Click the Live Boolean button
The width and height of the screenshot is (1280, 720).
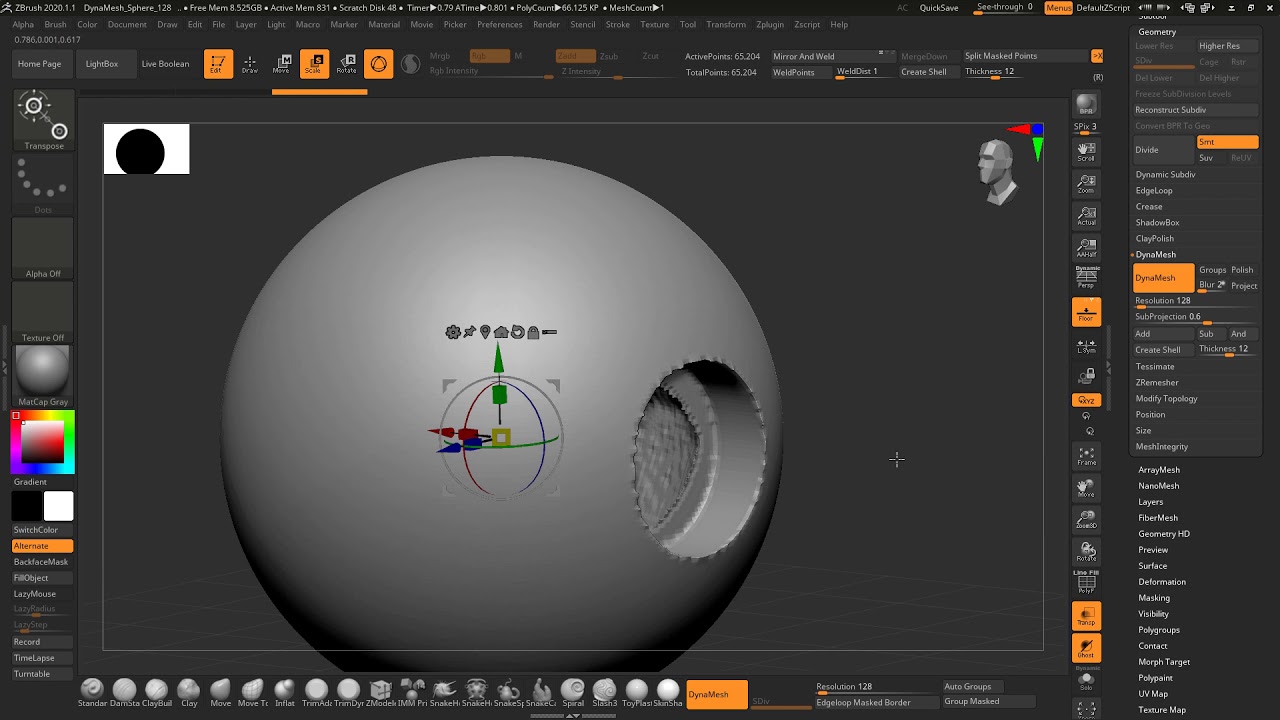coord(165,64)
